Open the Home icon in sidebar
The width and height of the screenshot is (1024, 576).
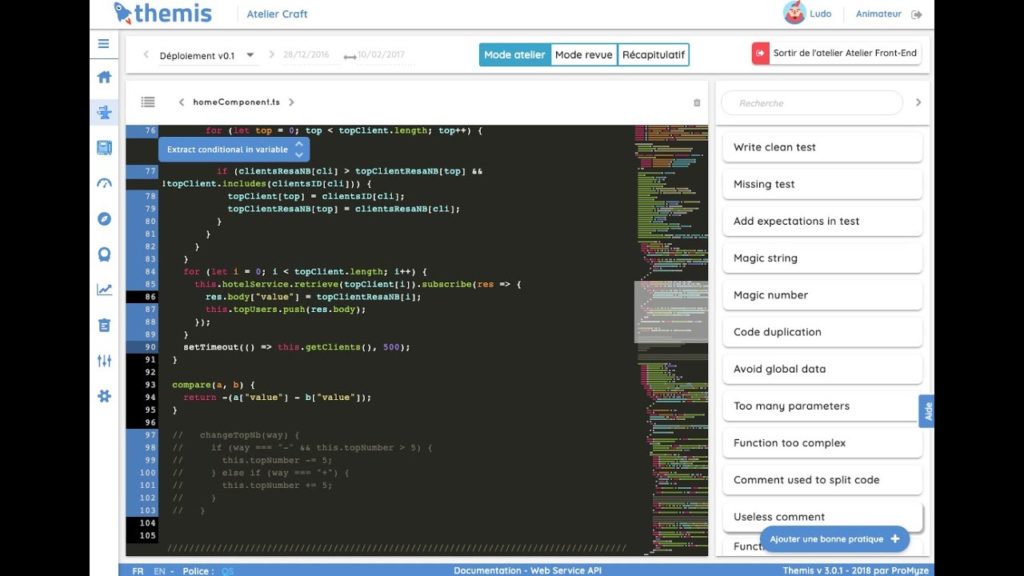click(104, 76)
